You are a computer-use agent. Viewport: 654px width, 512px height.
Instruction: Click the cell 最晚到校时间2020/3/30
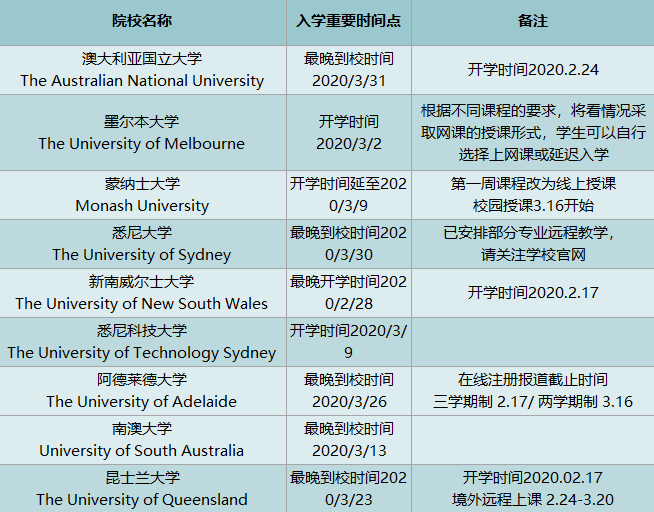coord(349,244)
